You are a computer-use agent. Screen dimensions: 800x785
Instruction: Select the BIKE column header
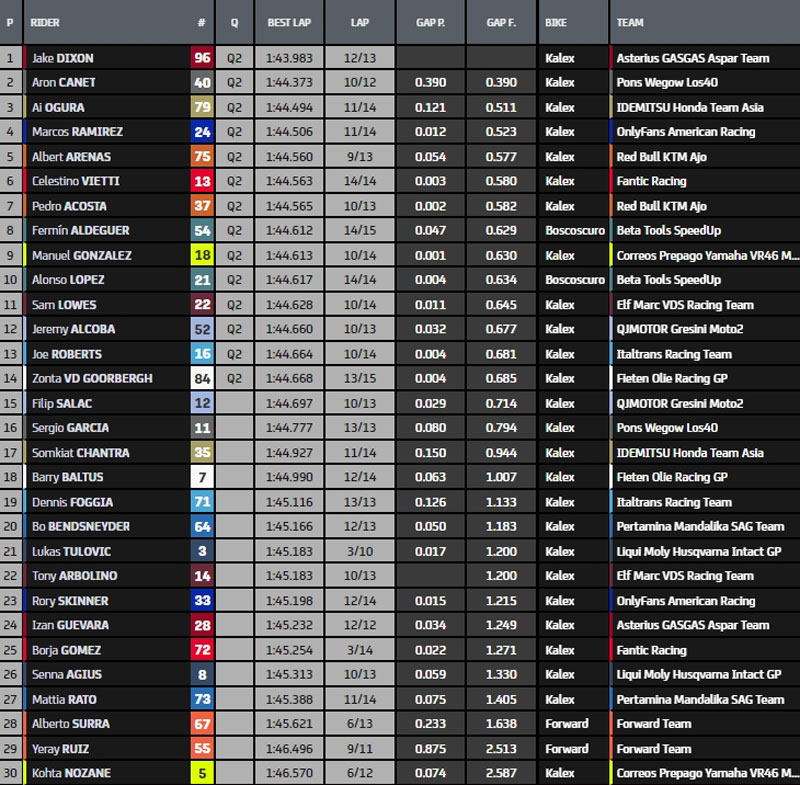[x=556, y=22]
